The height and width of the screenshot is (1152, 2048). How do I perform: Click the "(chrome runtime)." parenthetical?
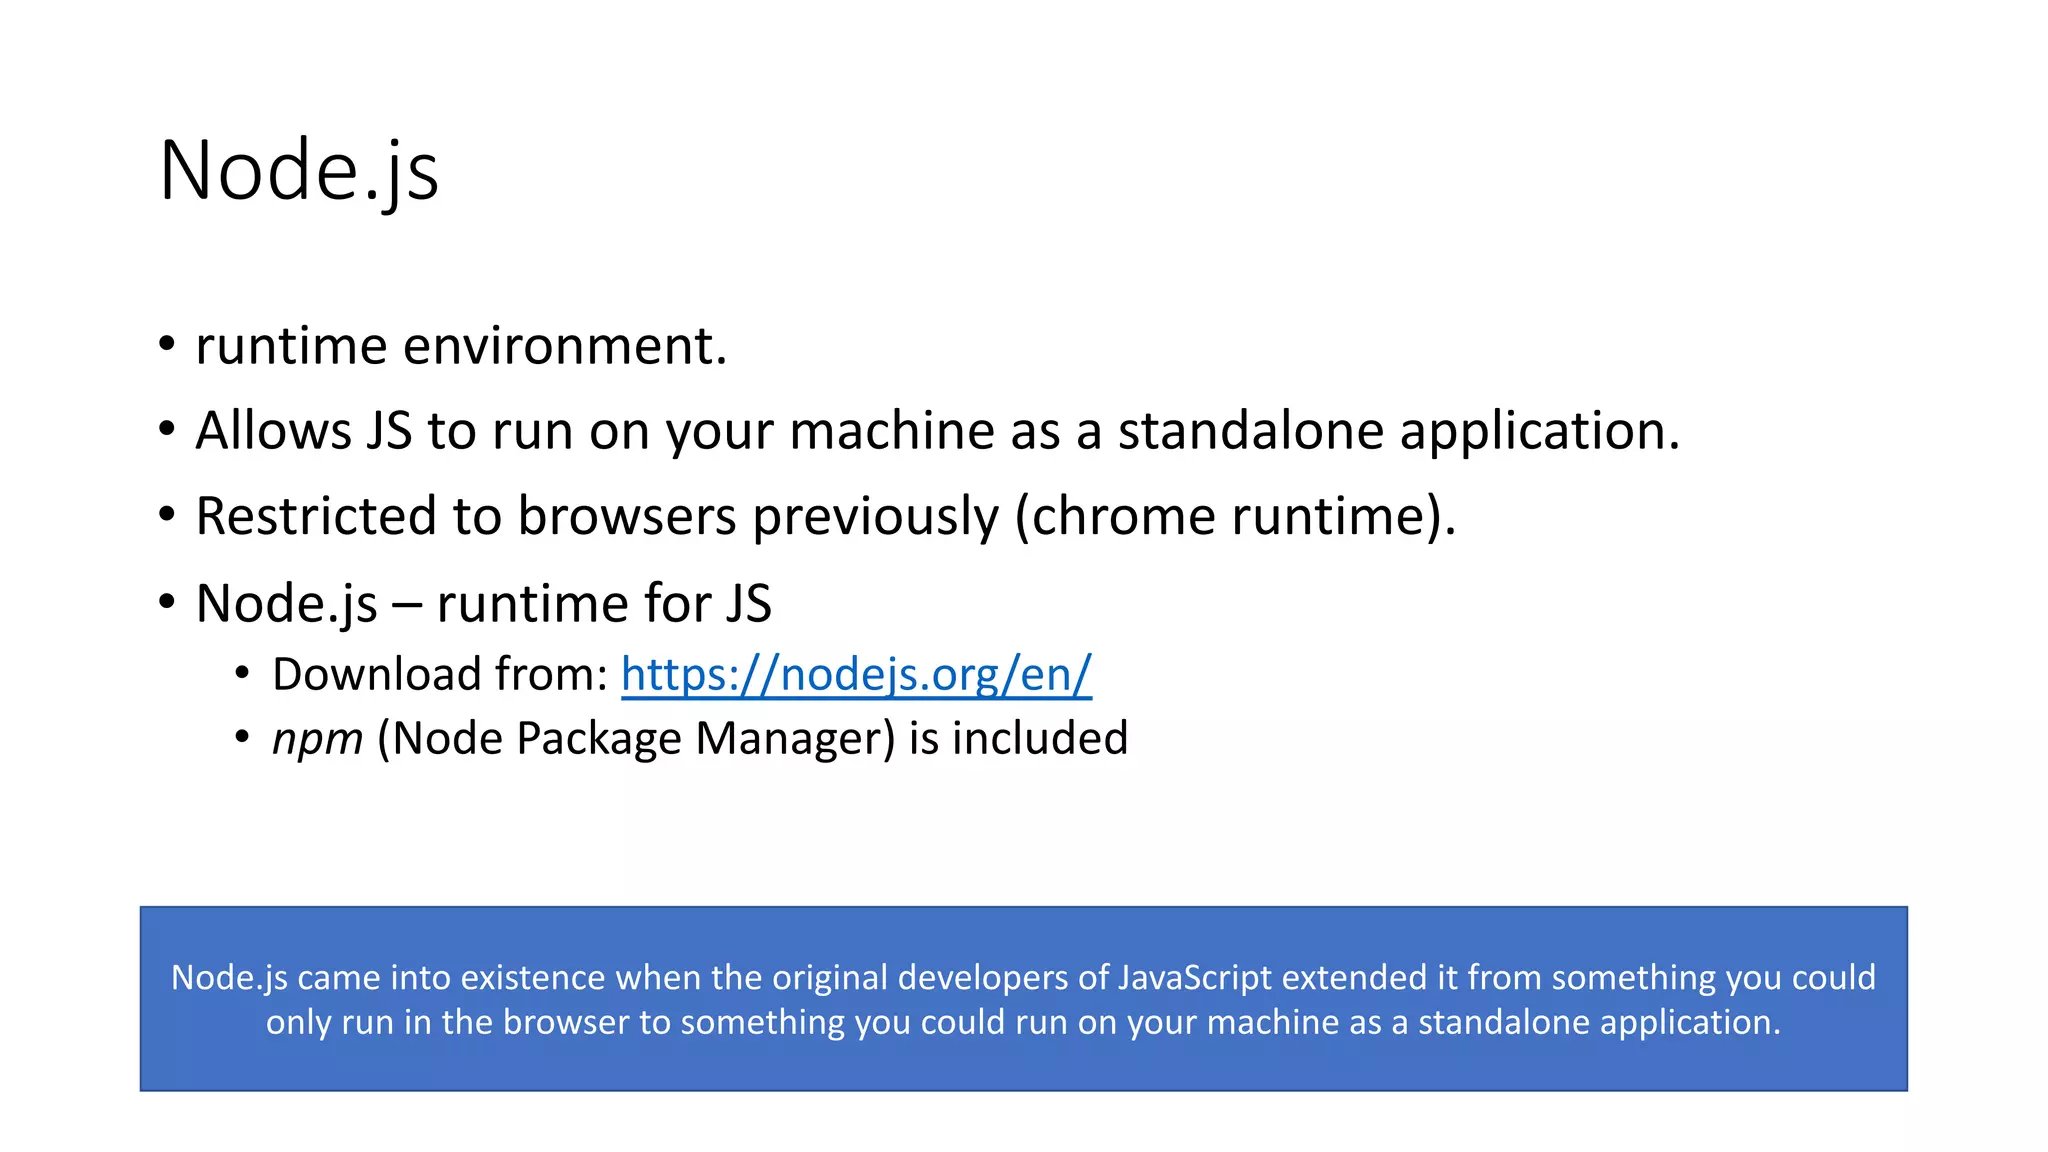click(1235, 517)
